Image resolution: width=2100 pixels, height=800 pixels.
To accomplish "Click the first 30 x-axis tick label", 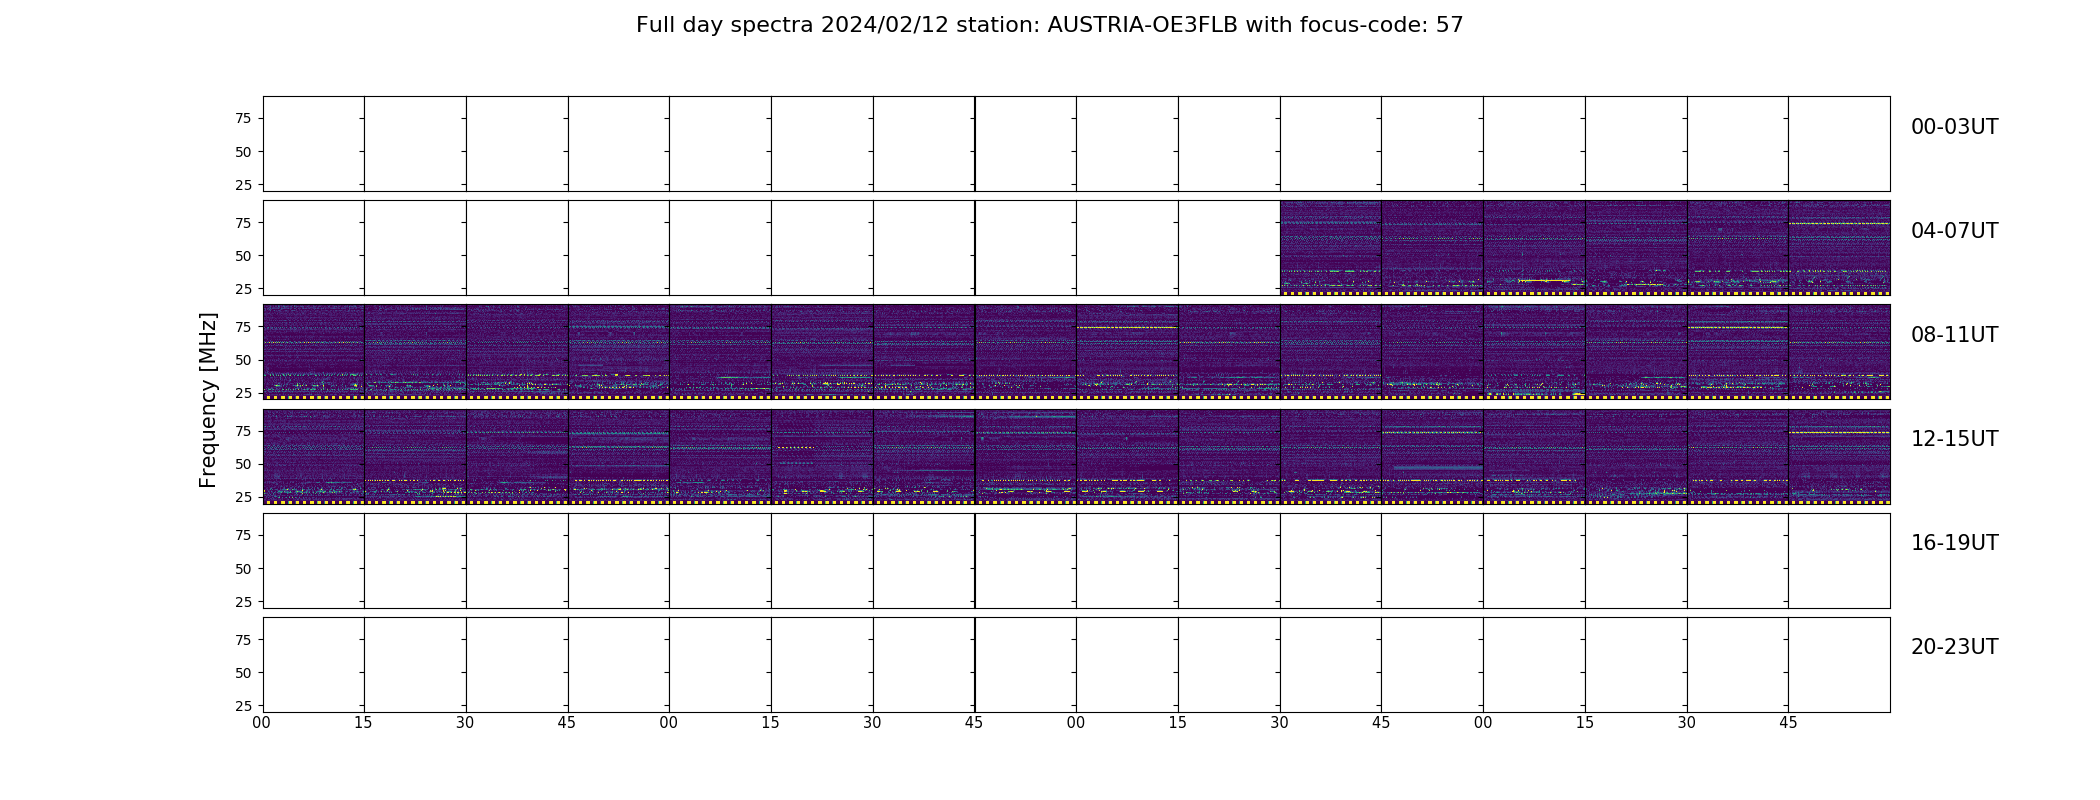I will point(465,723).
